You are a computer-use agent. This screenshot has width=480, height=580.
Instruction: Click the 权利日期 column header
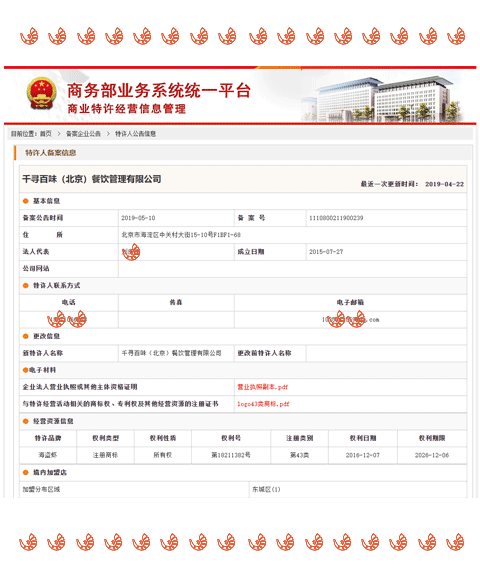(363, 438)
